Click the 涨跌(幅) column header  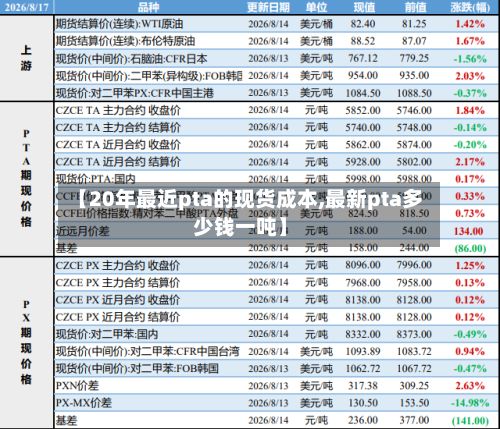(470, 7)
